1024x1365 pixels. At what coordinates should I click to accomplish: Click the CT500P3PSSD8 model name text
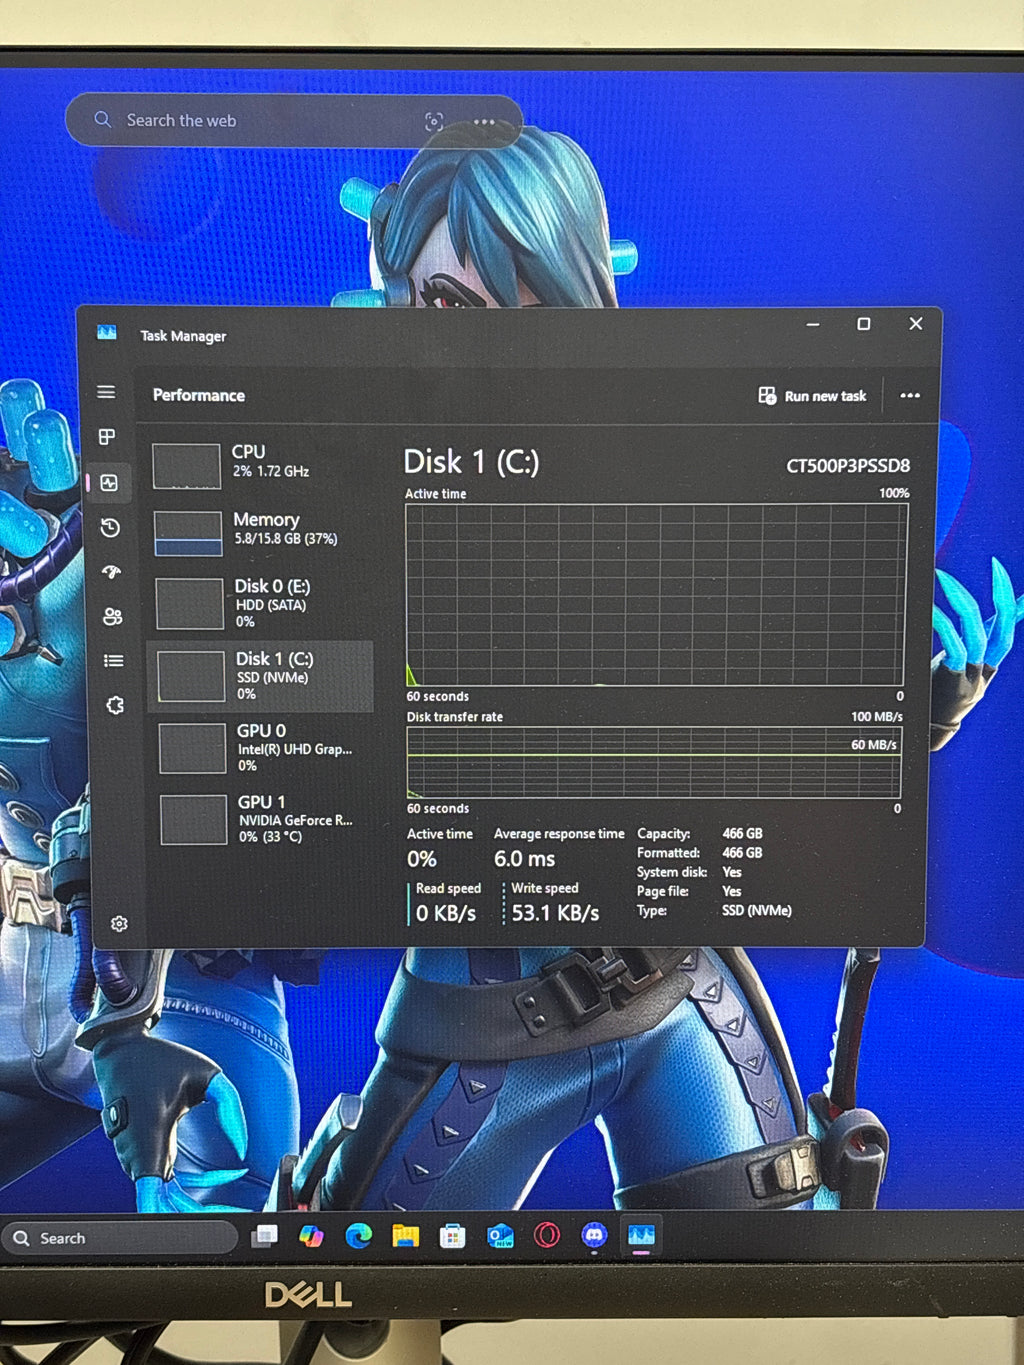(848, 466)
